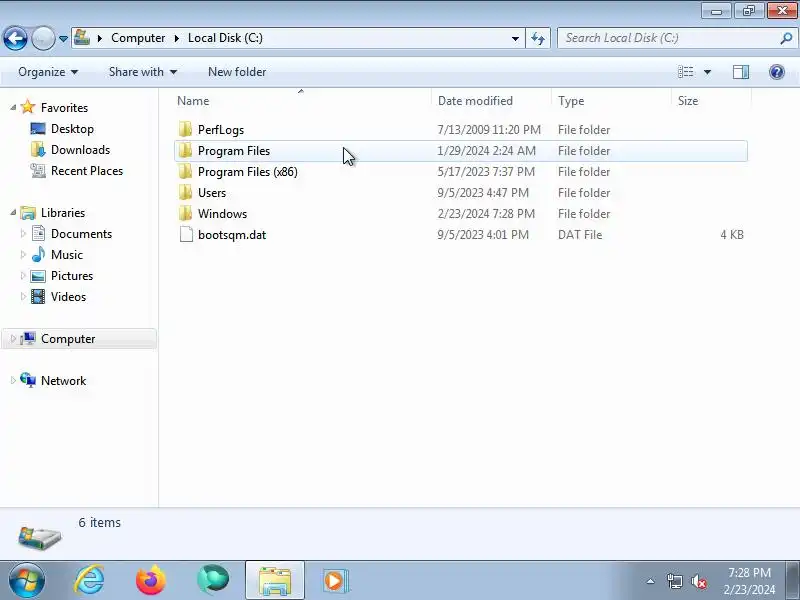
Task: Select the Program Files (x86) folder icon
Action: (x=186, y=171)
